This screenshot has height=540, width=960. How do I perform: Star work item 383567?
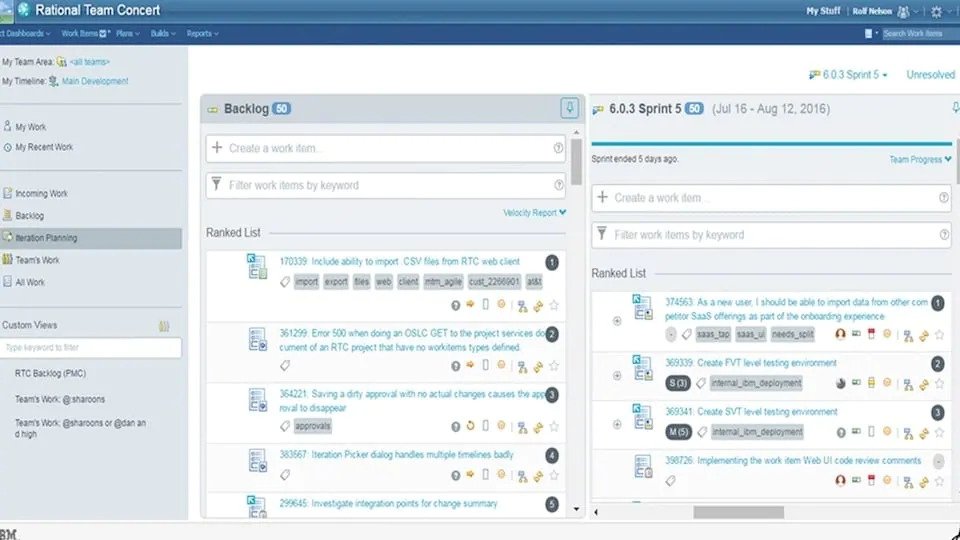point(554,475)
